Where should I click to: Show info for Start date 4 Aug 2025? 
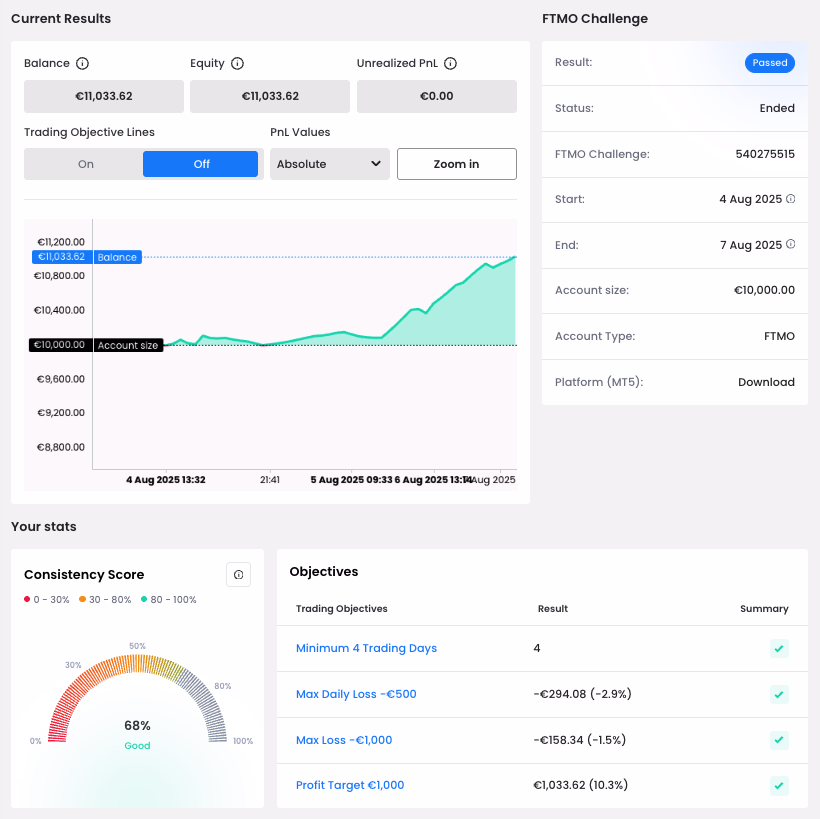coord(791,199)
